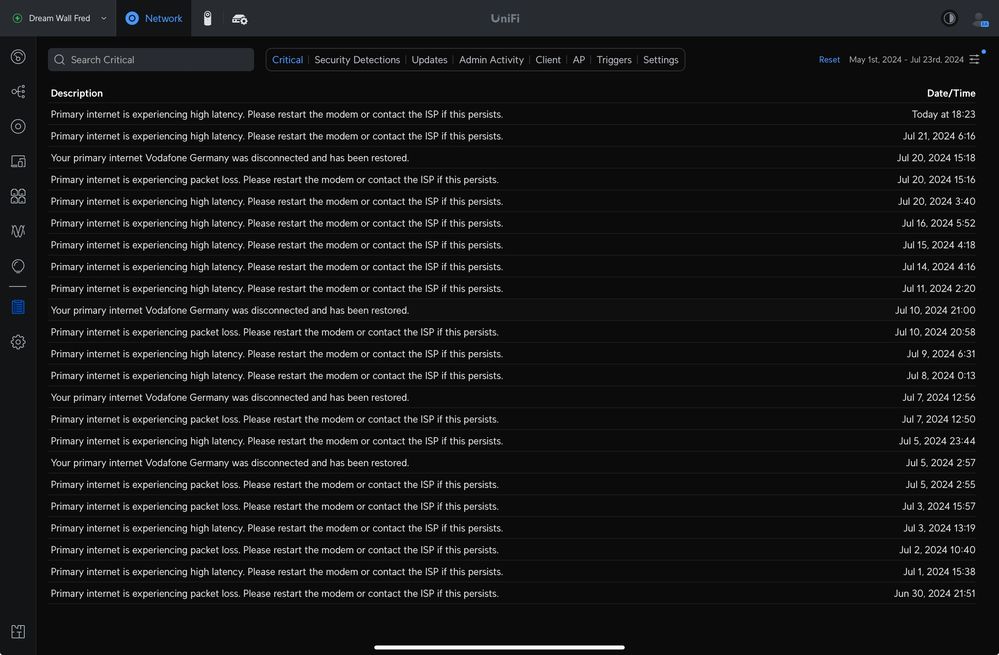Image resolution: width=999 pixels, height=655 pixels.
Task: Open the packet loss alert Jun 30 21:51
Action: pyautogui.click(x=513, y=593)
